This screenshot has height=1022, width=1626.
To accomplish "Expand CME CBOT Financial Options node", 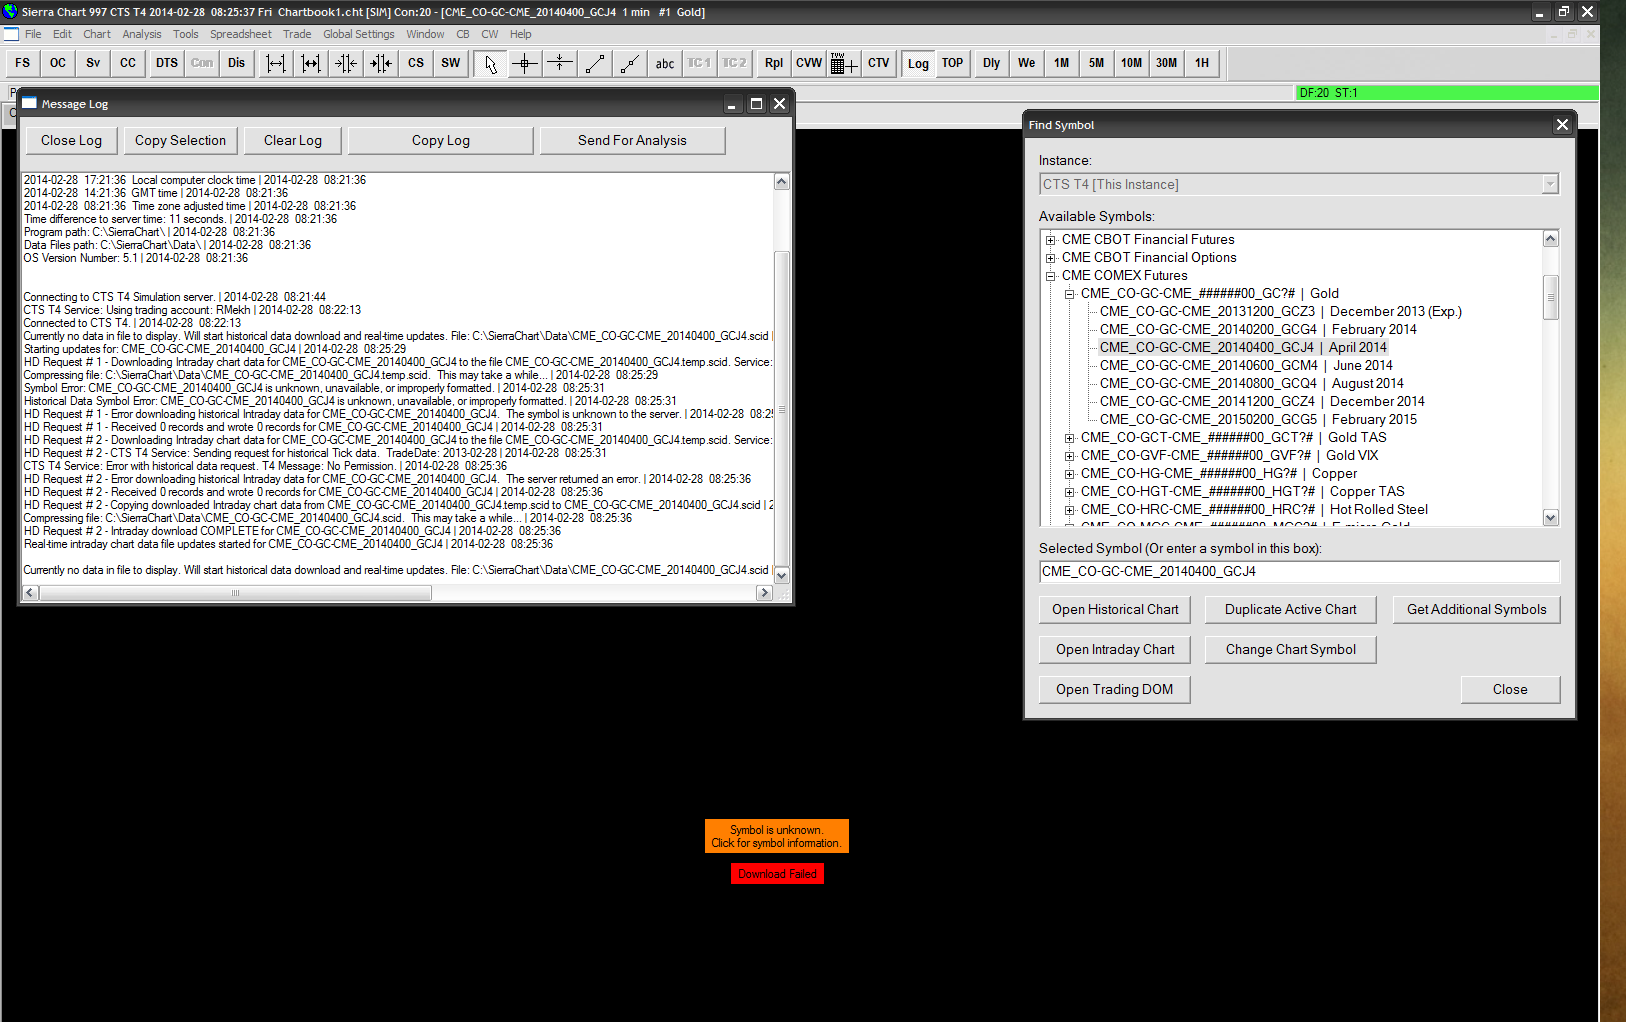I will [x=1050, y=258].
